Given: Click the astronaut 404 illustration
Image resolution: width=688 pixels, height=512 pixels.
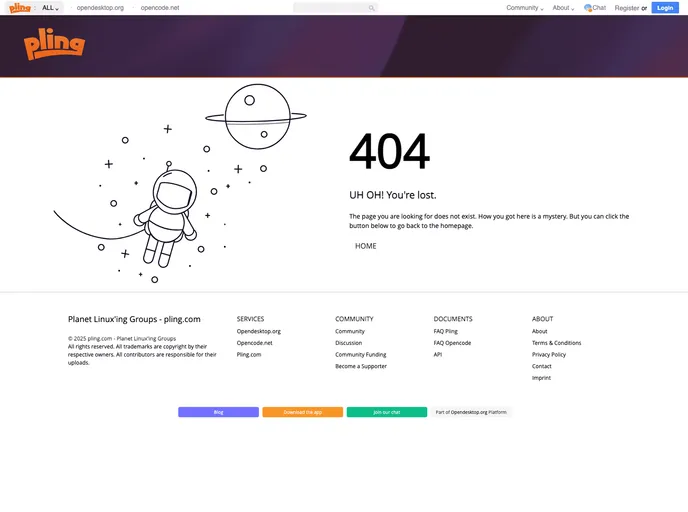Looking at the screenshot, I should [x=180, y=183].
